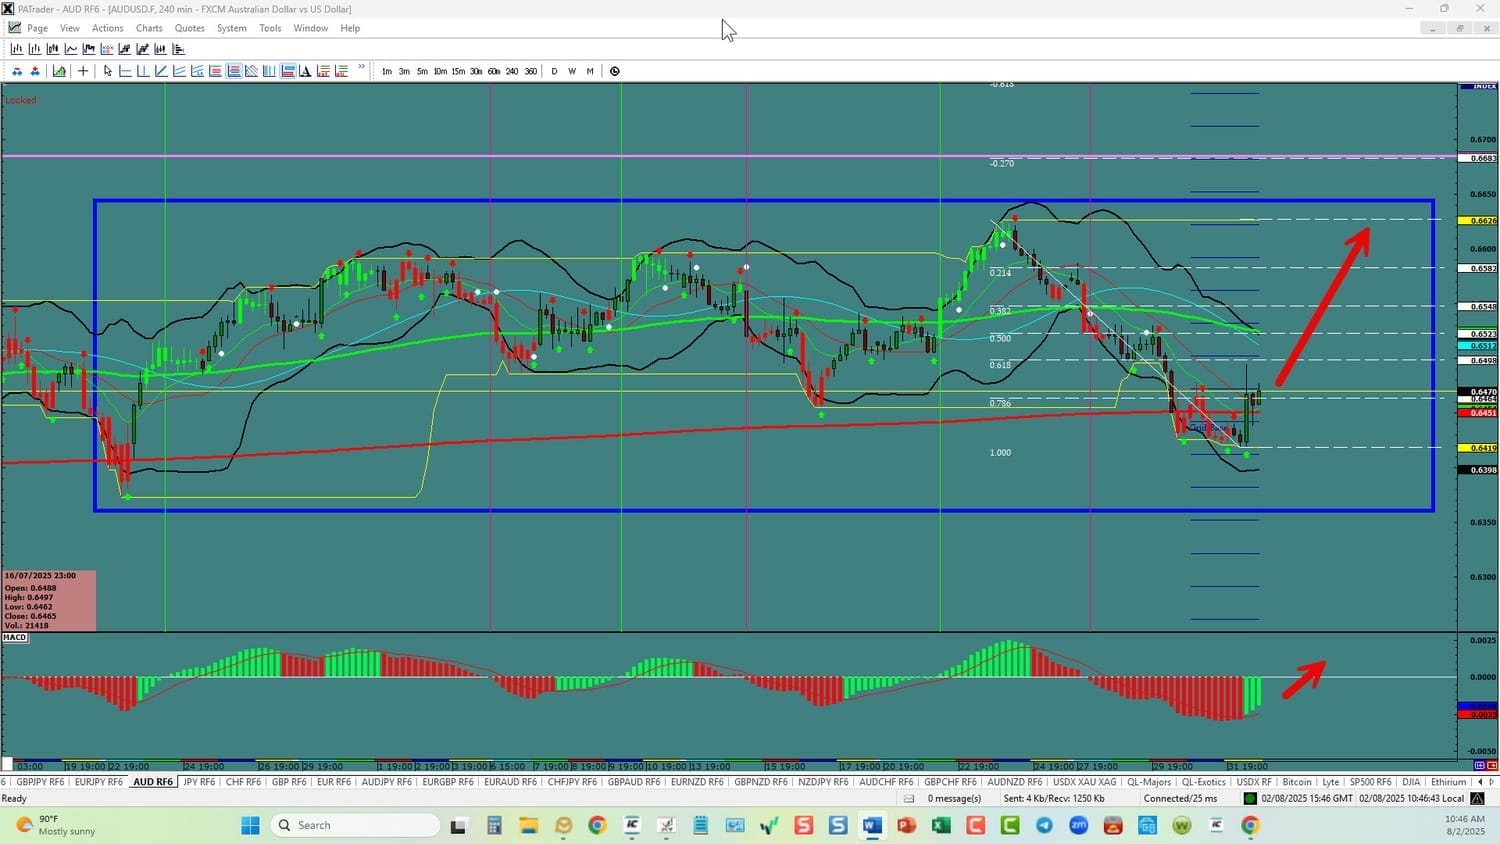Toggle the 240 minute timeframe
This screenshot has height=844, width=1500.
pos(512,71)
